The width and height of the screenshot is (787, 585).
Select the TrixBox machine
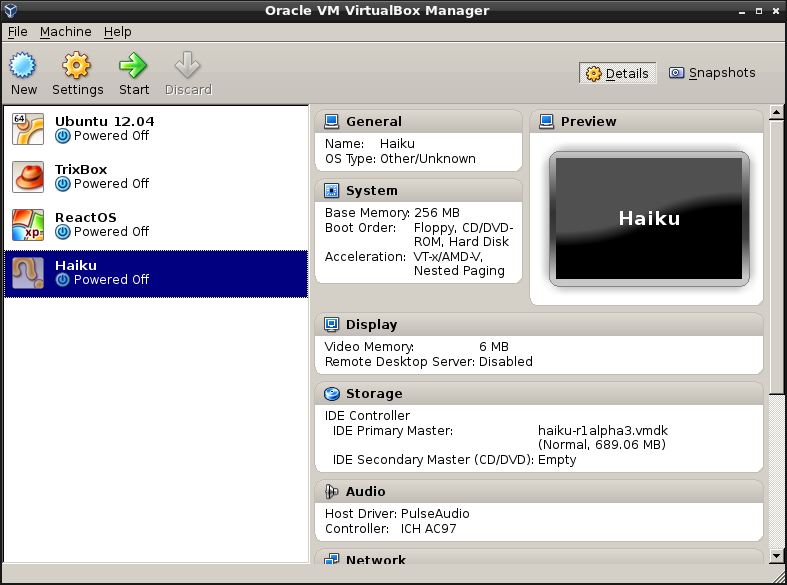point(156,177)
